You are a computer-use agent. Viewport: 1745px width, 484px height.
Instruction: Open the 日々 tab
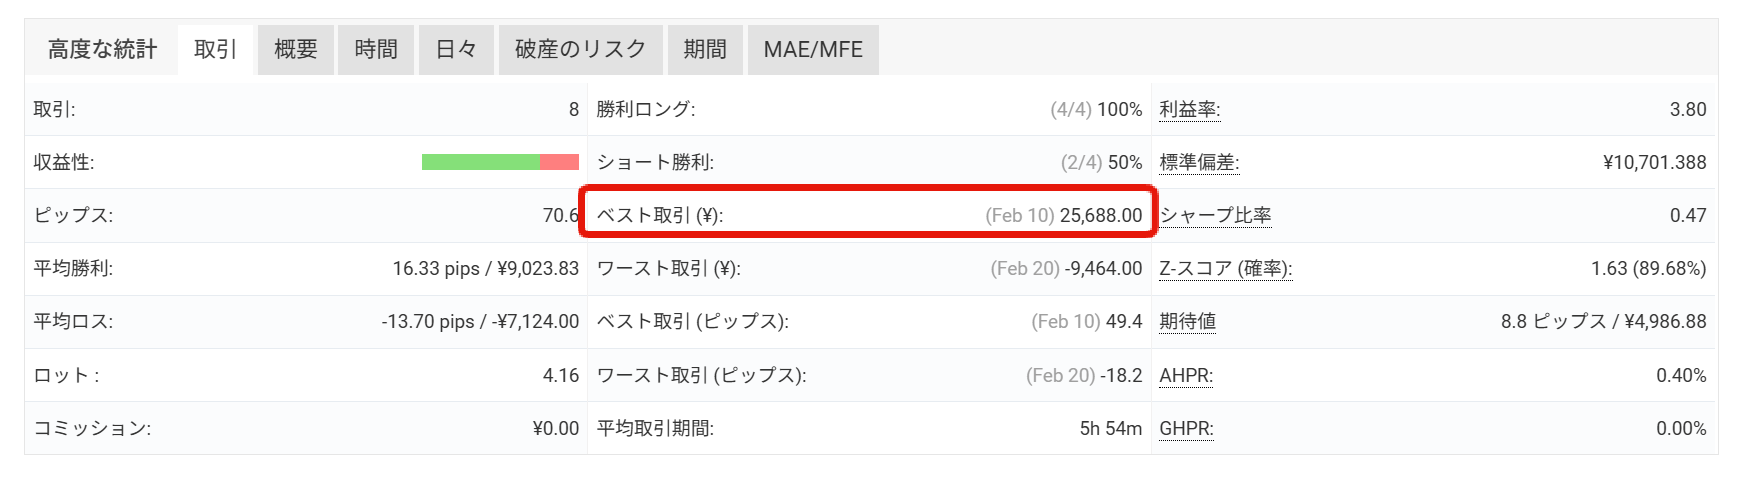point(456,50)
